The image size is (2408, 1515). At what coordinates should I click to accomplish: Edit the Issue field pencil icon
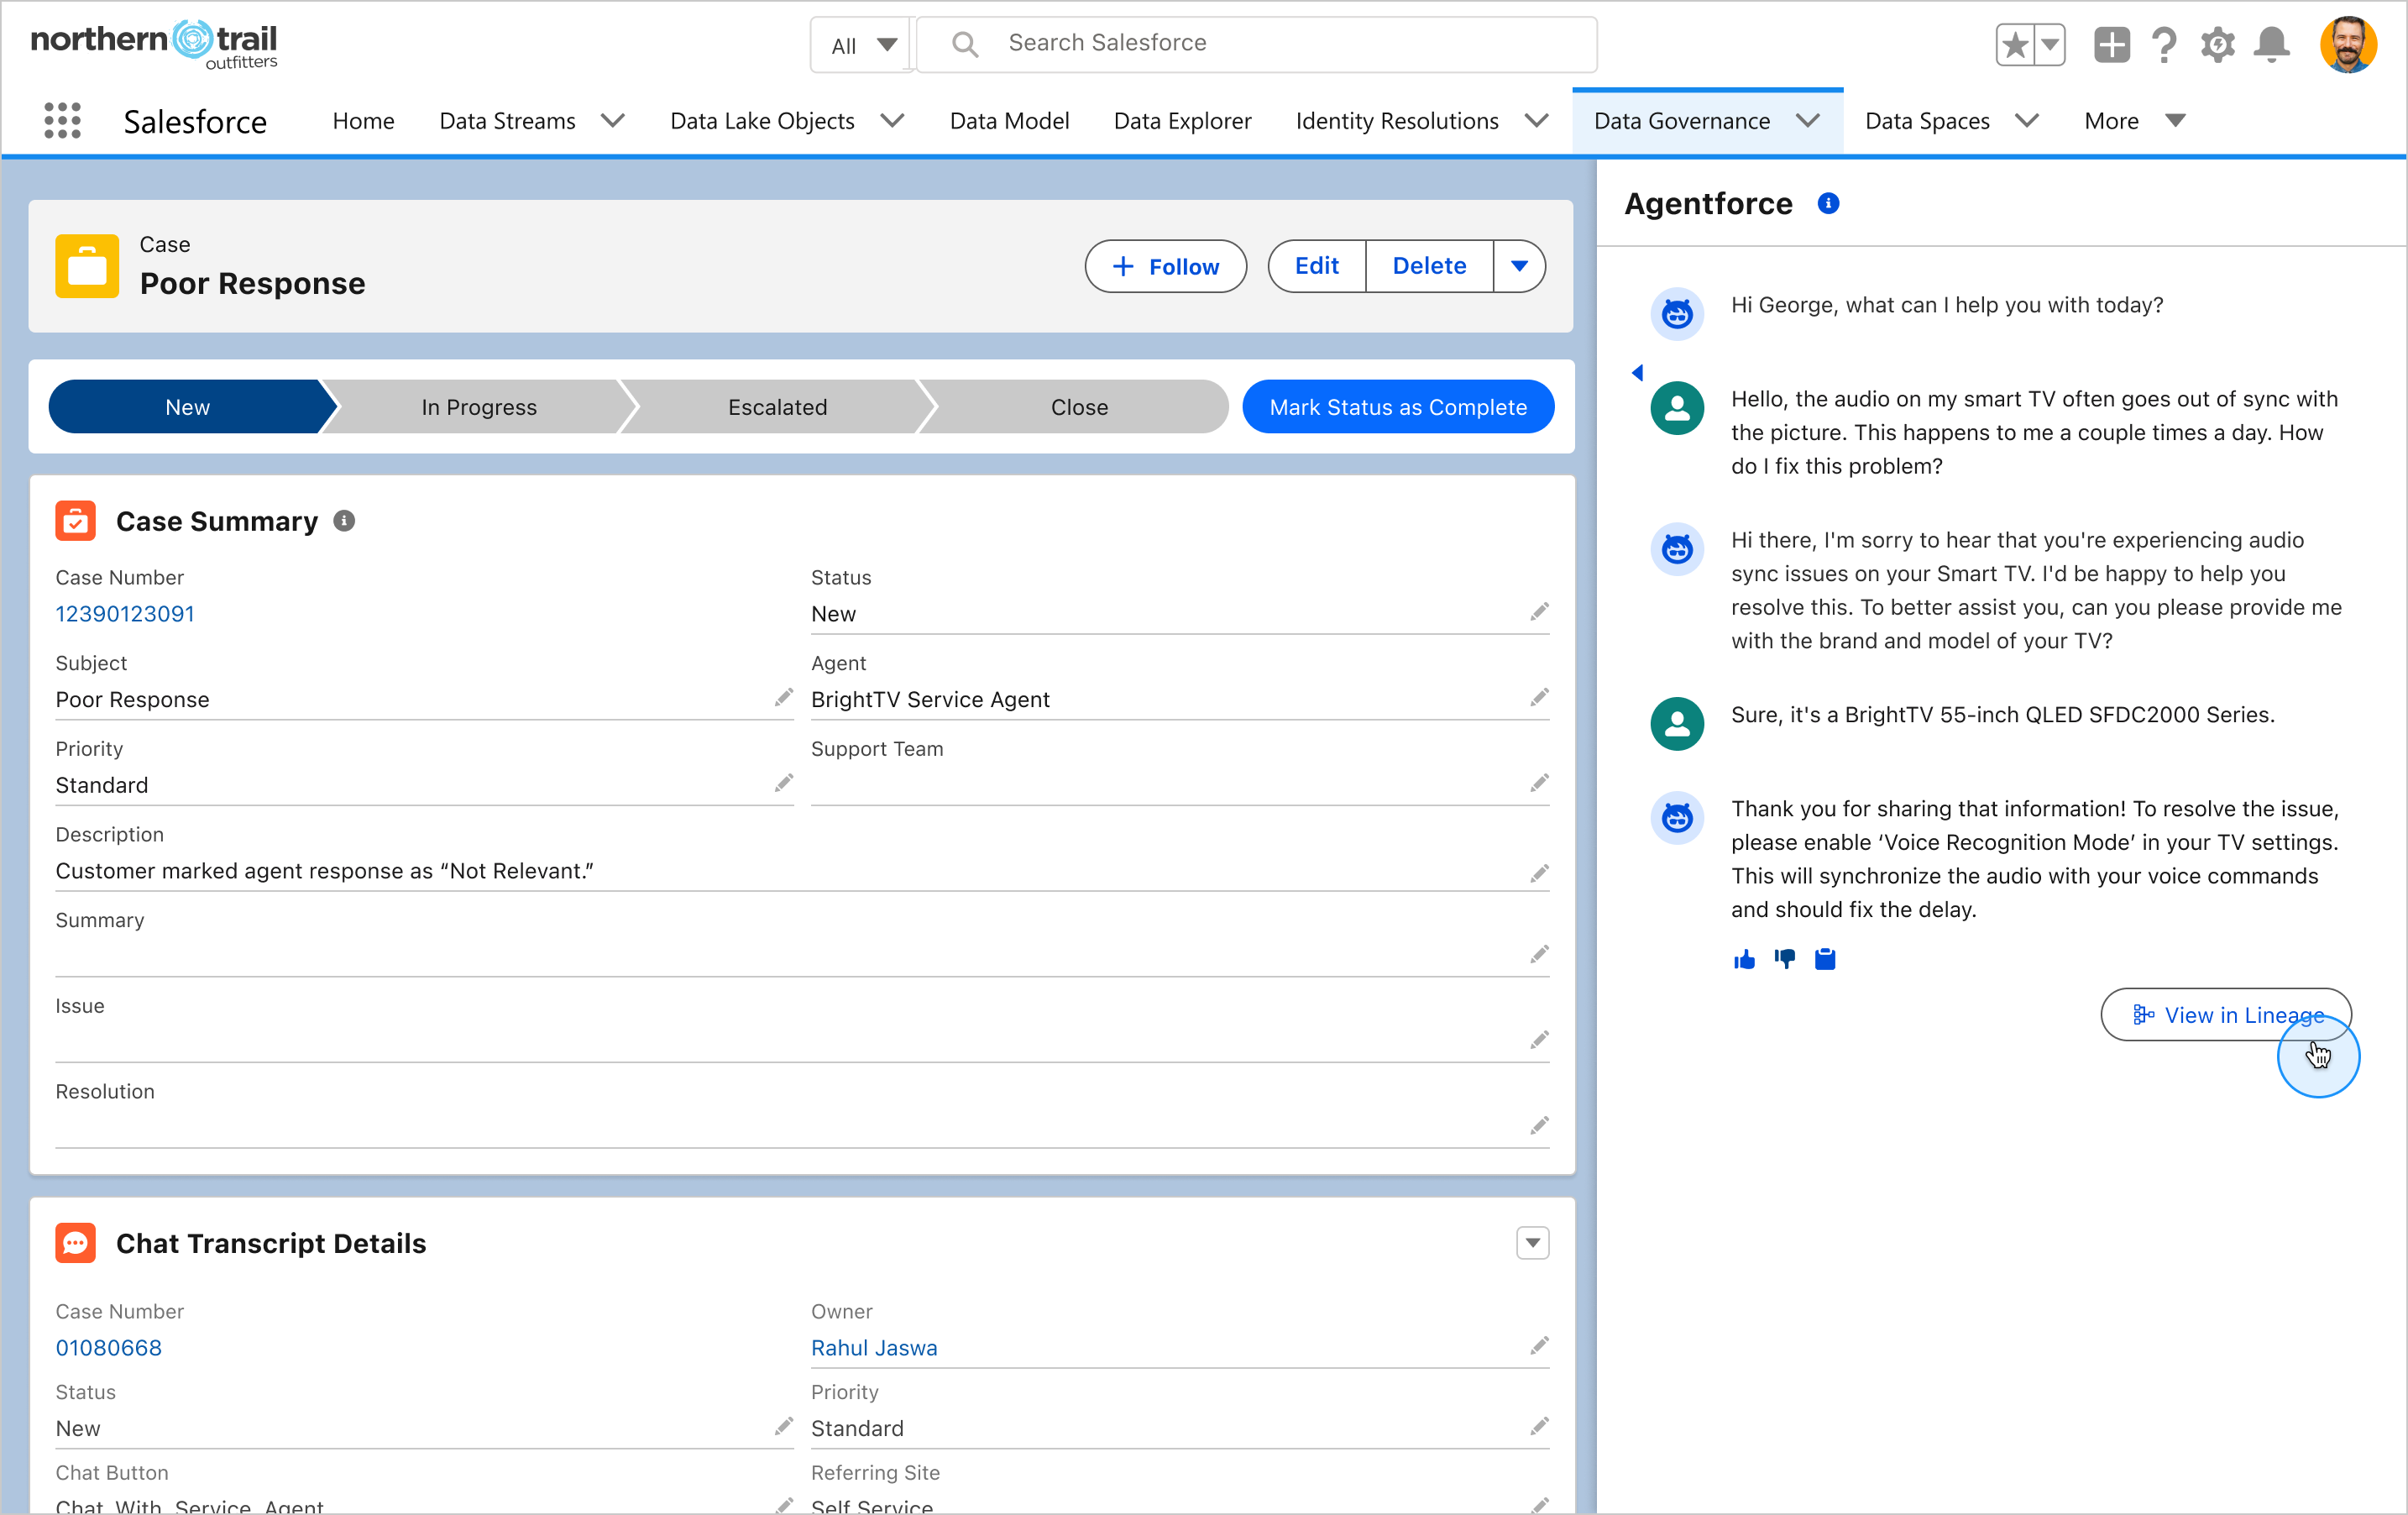click(x=1539, y=1040)
